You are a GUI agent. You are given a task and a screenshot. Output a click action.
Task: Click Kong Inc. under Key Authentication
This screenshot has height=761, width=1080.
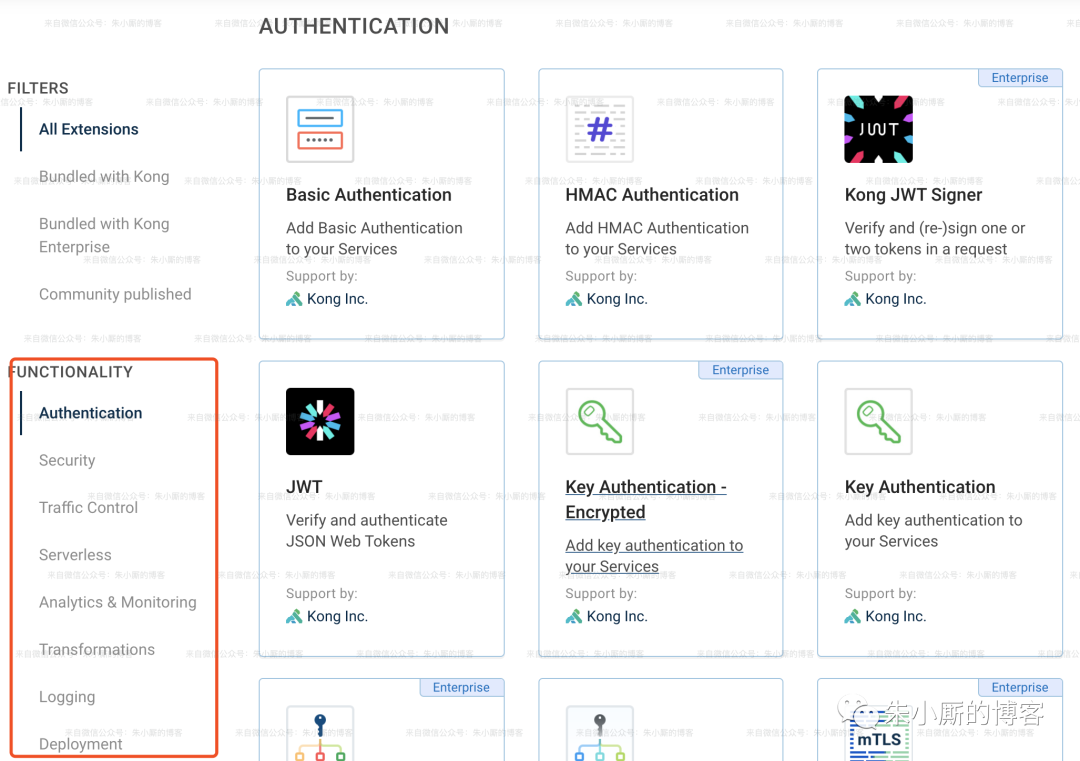(x=895, y=616)
